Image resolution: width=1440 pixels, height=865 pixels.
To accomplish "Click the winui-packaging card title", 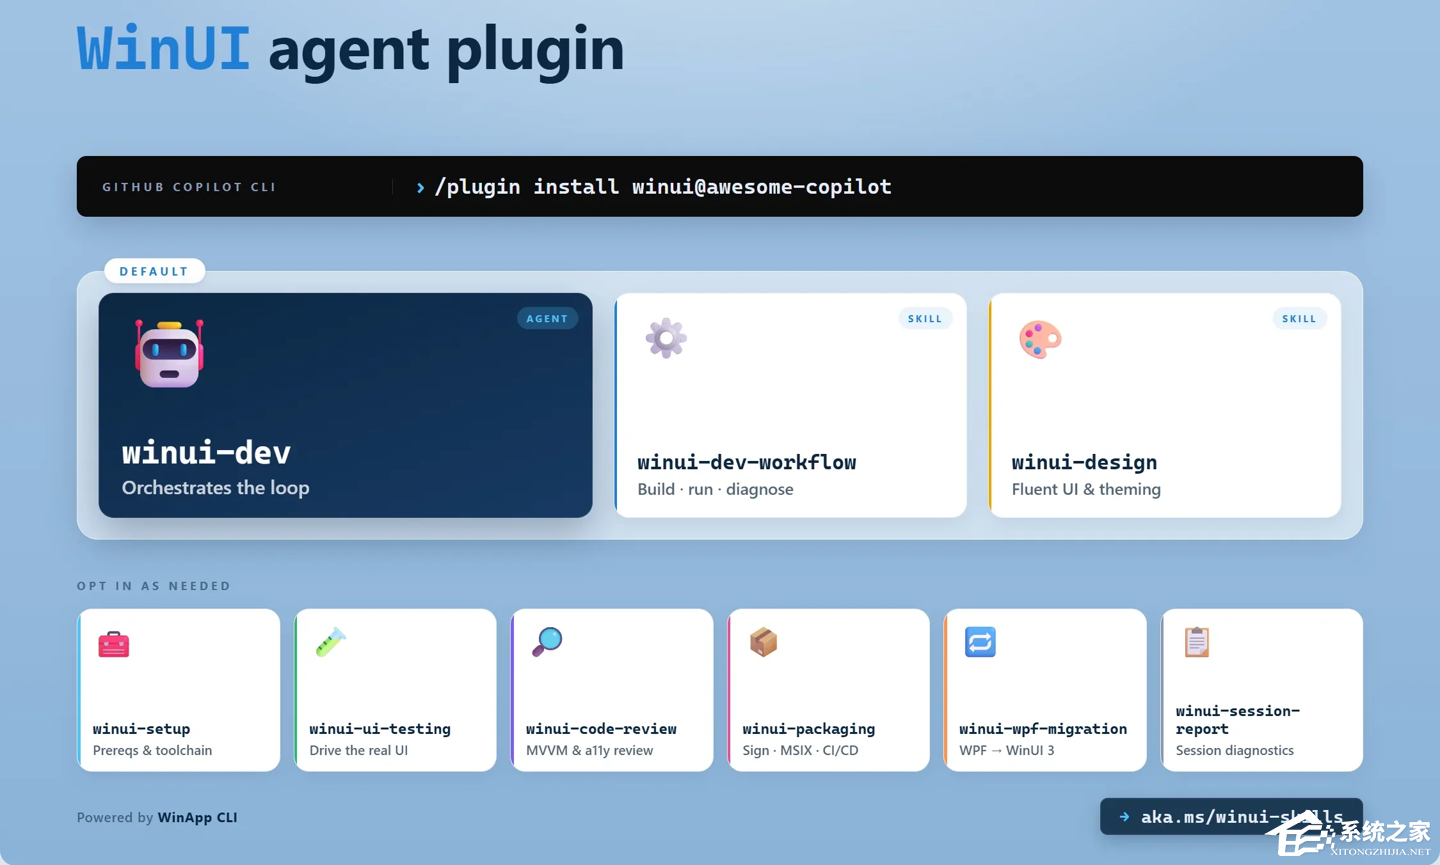I will coord(809,729).
